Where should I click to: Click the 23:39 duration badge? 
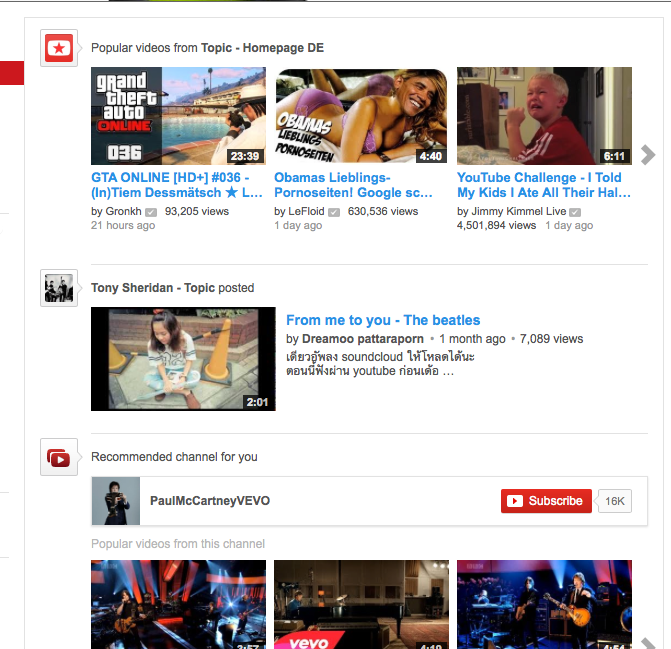(x=245, y=156)
